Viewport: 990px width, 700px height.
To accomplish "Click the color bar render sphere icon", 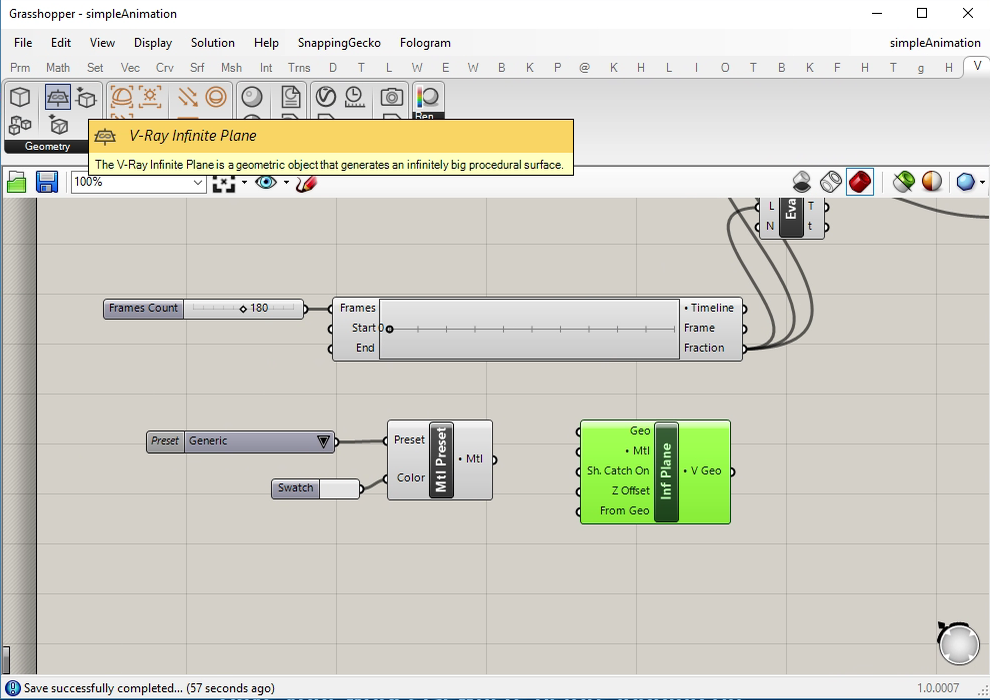I will pos(428,97).
